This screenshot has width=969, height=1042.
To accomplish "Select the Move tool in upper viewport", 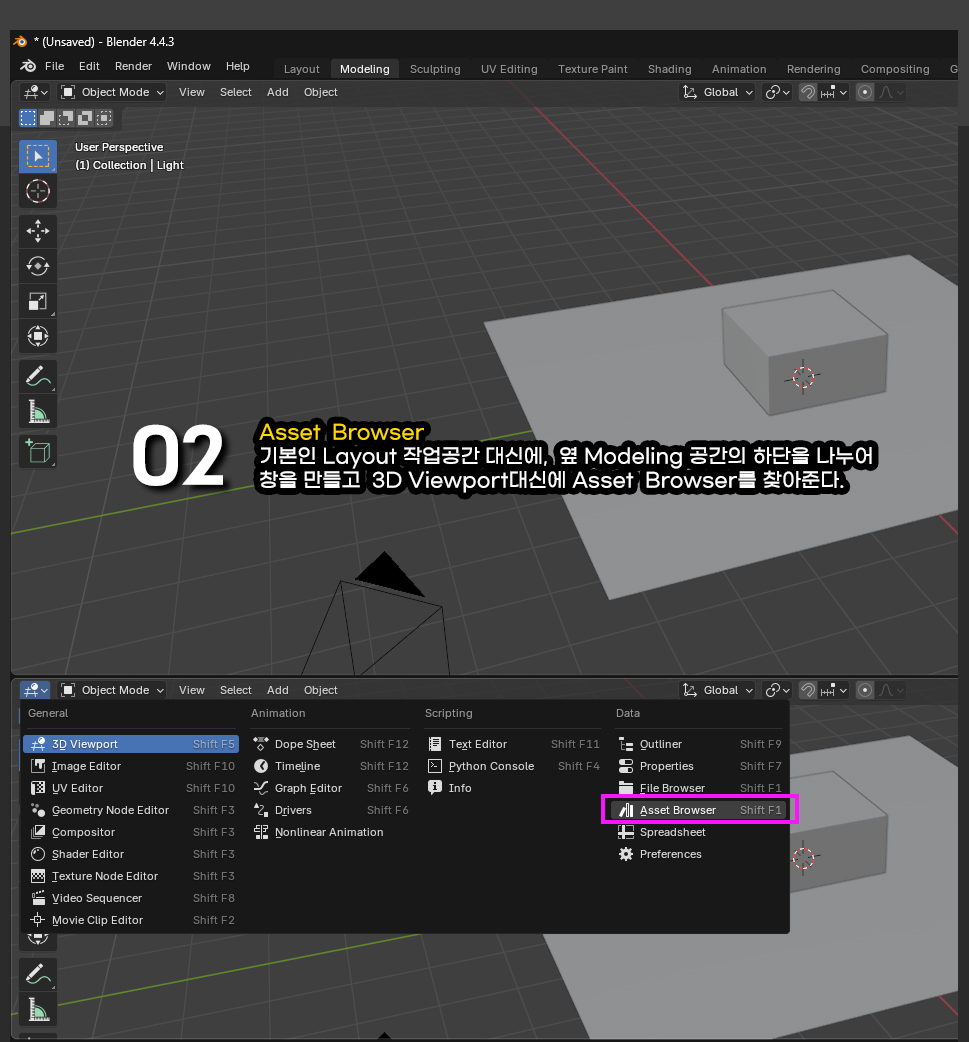I will pyautogui.click(x=38, y=231).
